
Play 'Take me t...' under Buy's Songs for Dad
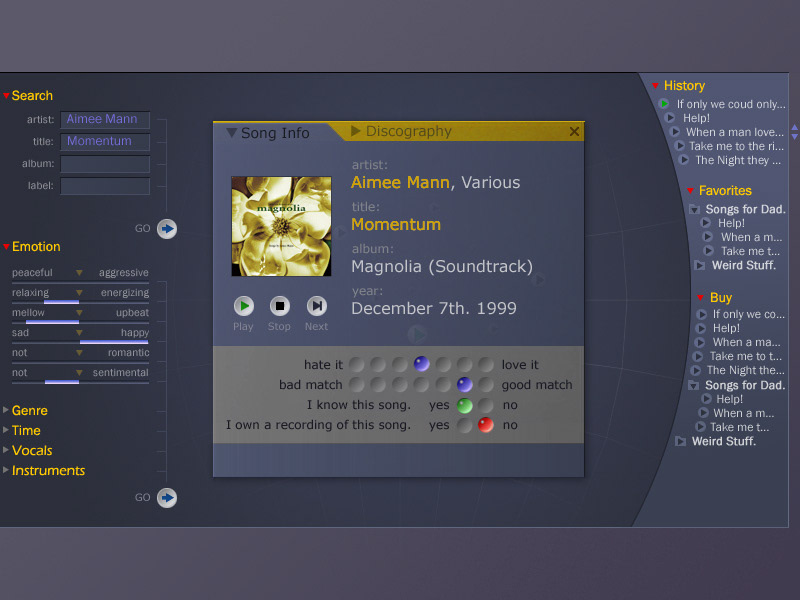tap(701, 427)
